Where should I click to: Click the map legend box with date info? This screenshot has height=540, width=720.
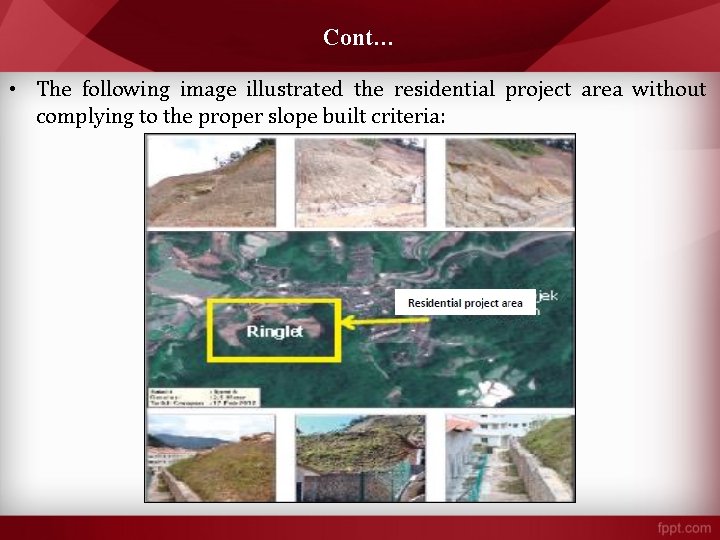[x=204, y=397]
